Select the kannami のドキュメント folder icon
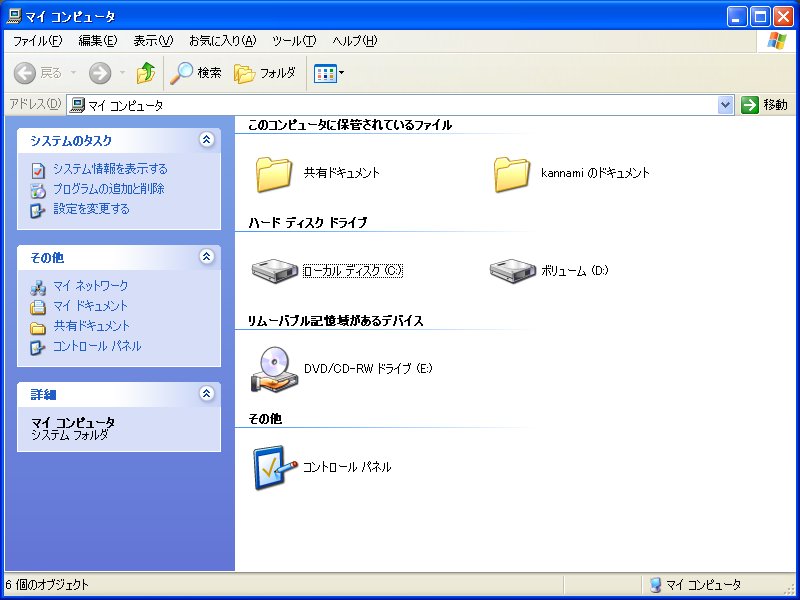 pyautogui.click(x=512, y=174)
